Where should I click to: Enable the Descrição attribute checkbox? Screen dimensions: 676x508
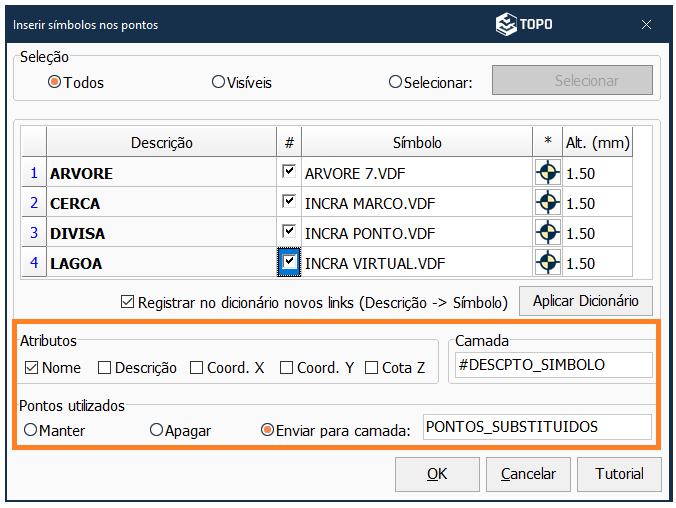(105, 368)
